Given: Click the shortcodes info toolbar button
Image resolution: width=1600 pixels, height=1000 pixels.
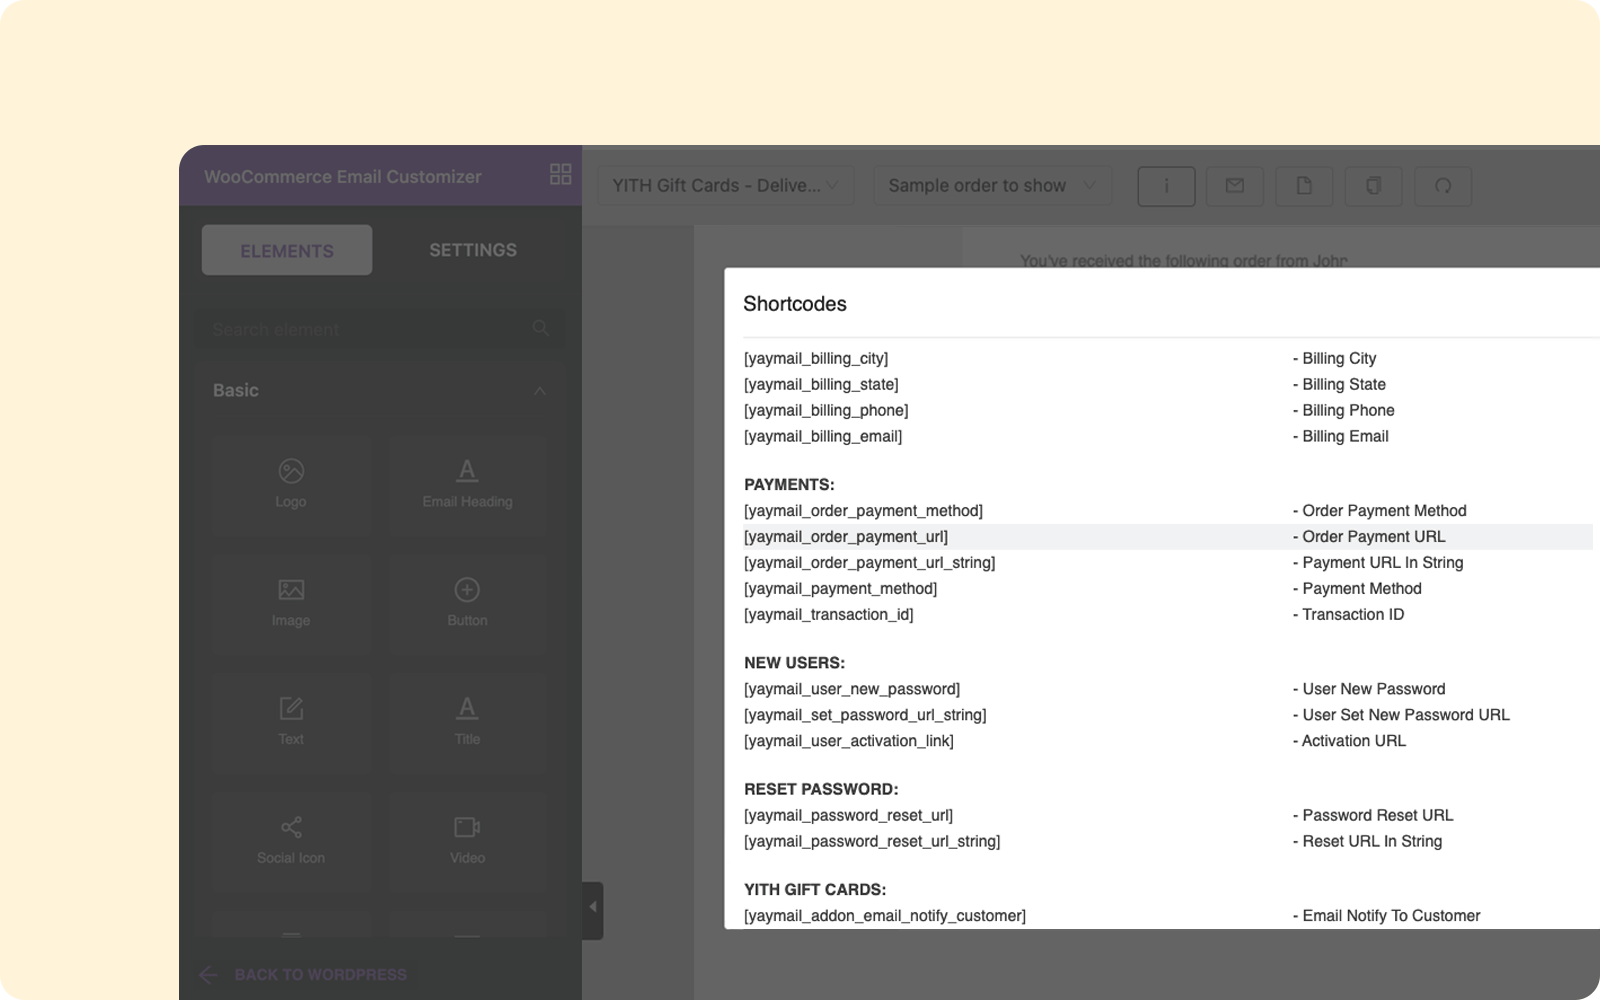Looking at the screenshot, I should coord(1166,186).
